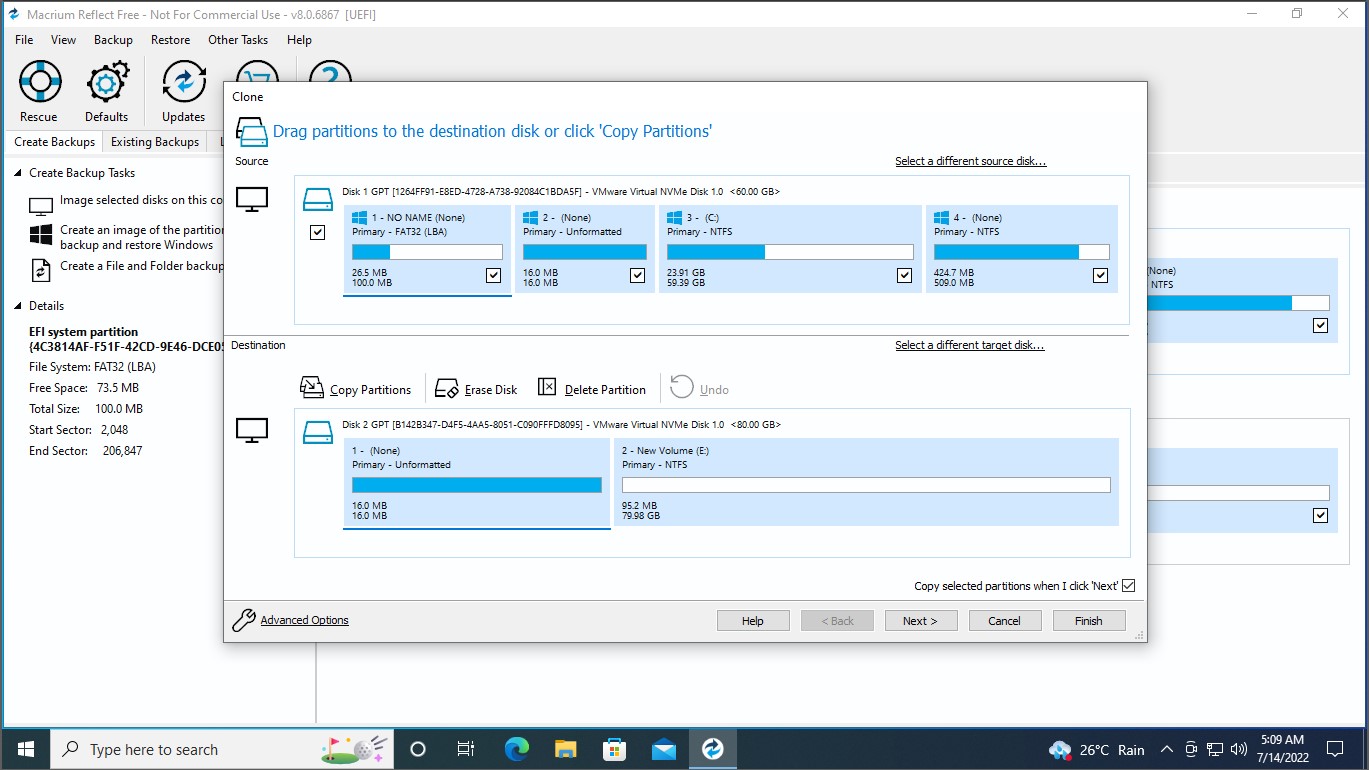Screen dimensions: 1369x770
Task: Open Advanced Options link
Action: tap(305, 620)
